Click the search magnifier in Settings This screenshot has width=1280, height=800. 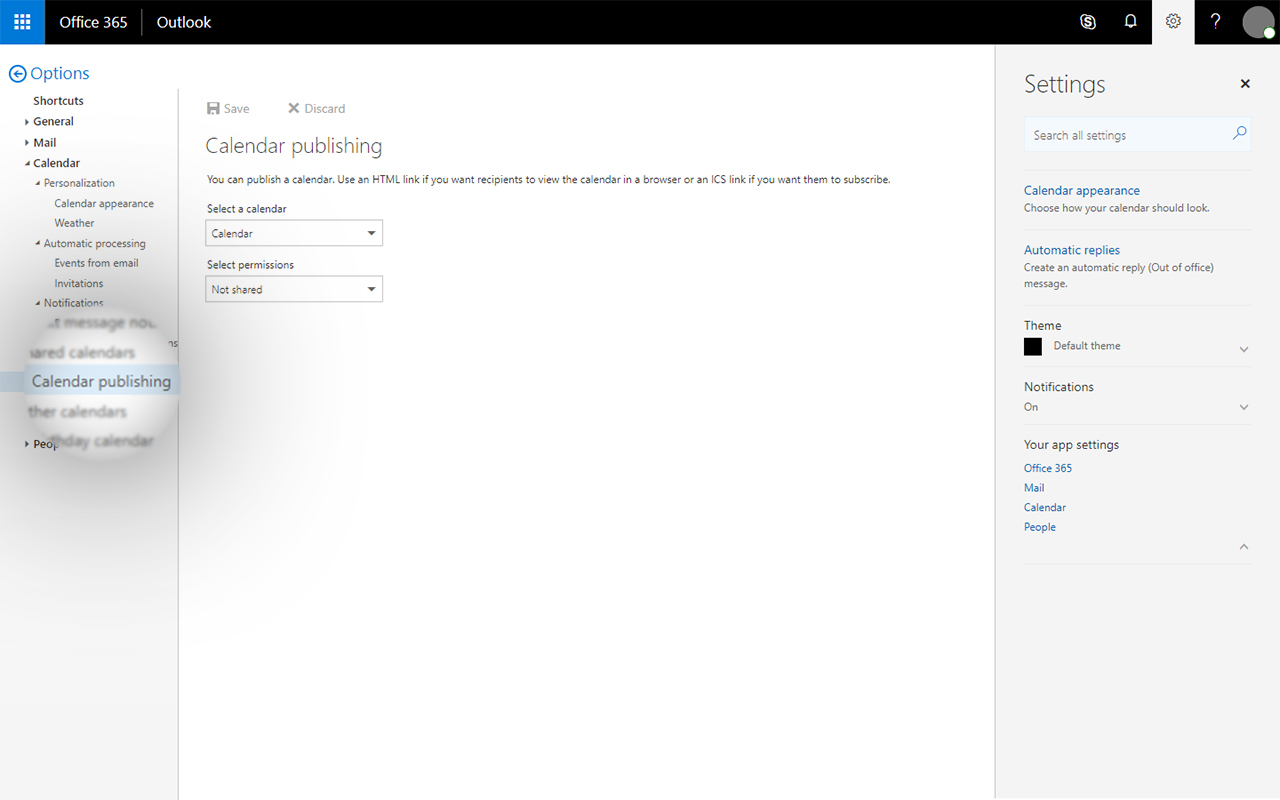click(x=1239, y=133)
